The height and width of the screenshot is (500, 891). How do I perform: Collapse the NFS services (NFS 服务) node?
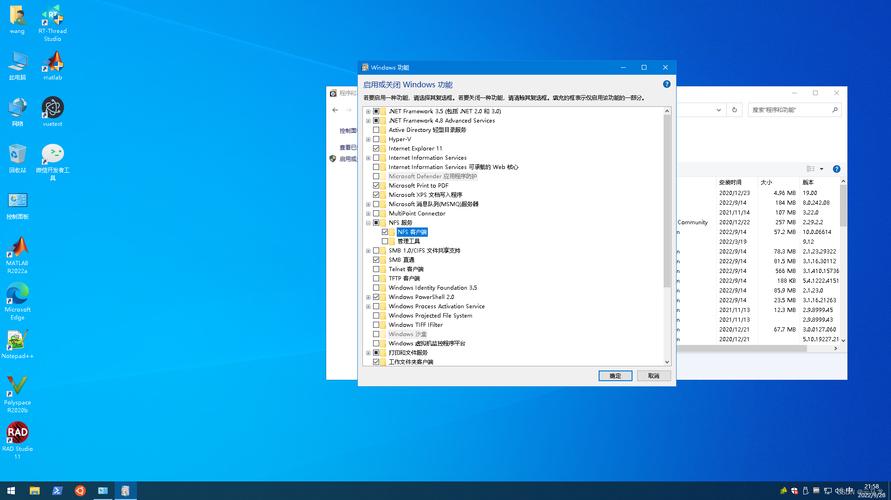click(368, 223)
